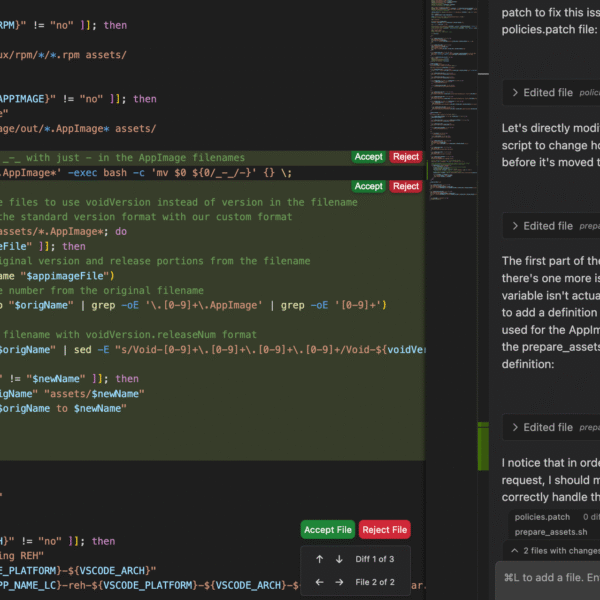Accept the AppImage filenames comment diff
This screenshot has width=600, height=600.
coord(368,157)
